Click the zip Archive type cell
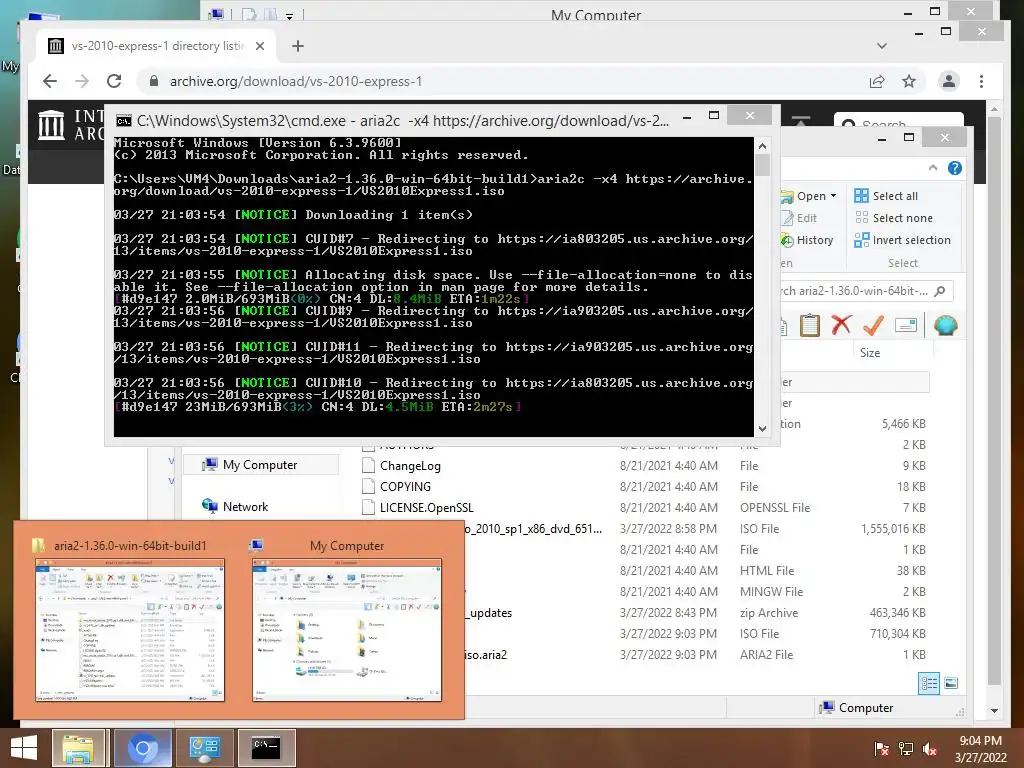The height and width of the screenshot is (768, 1024). [x=769, y=613]
